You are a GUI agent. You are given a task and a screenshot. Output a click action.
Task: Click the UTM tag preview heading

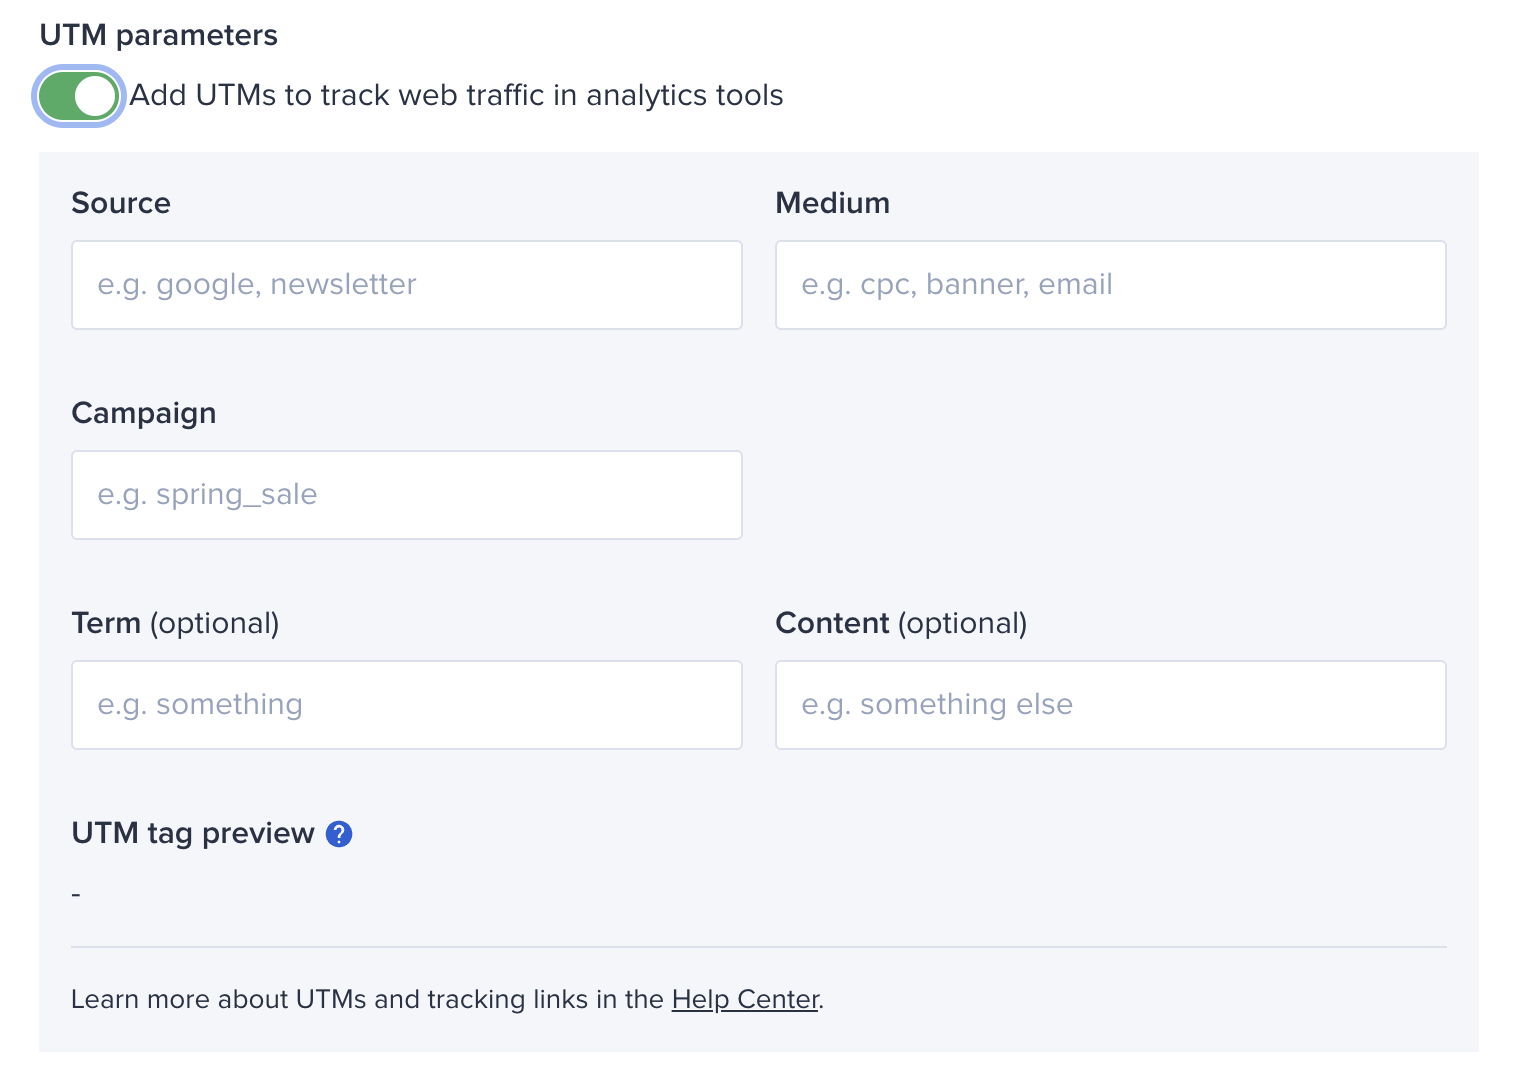193,834
